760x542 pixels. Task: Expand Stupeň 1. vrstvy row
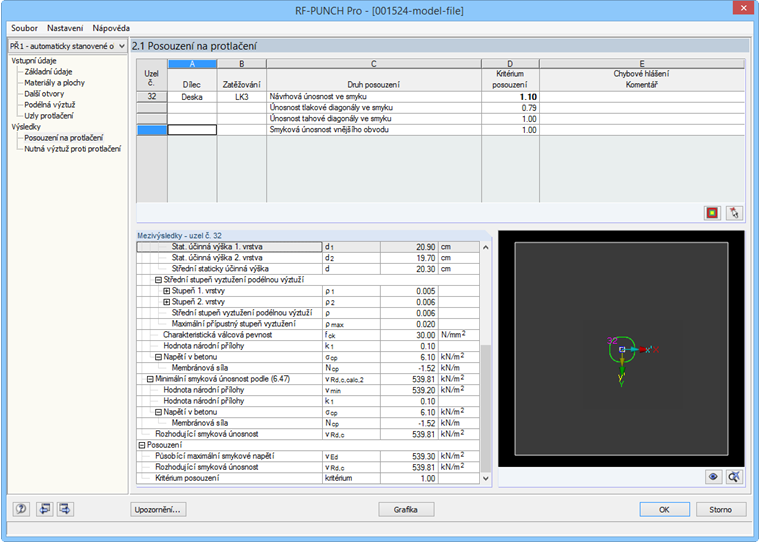(167, 291)
